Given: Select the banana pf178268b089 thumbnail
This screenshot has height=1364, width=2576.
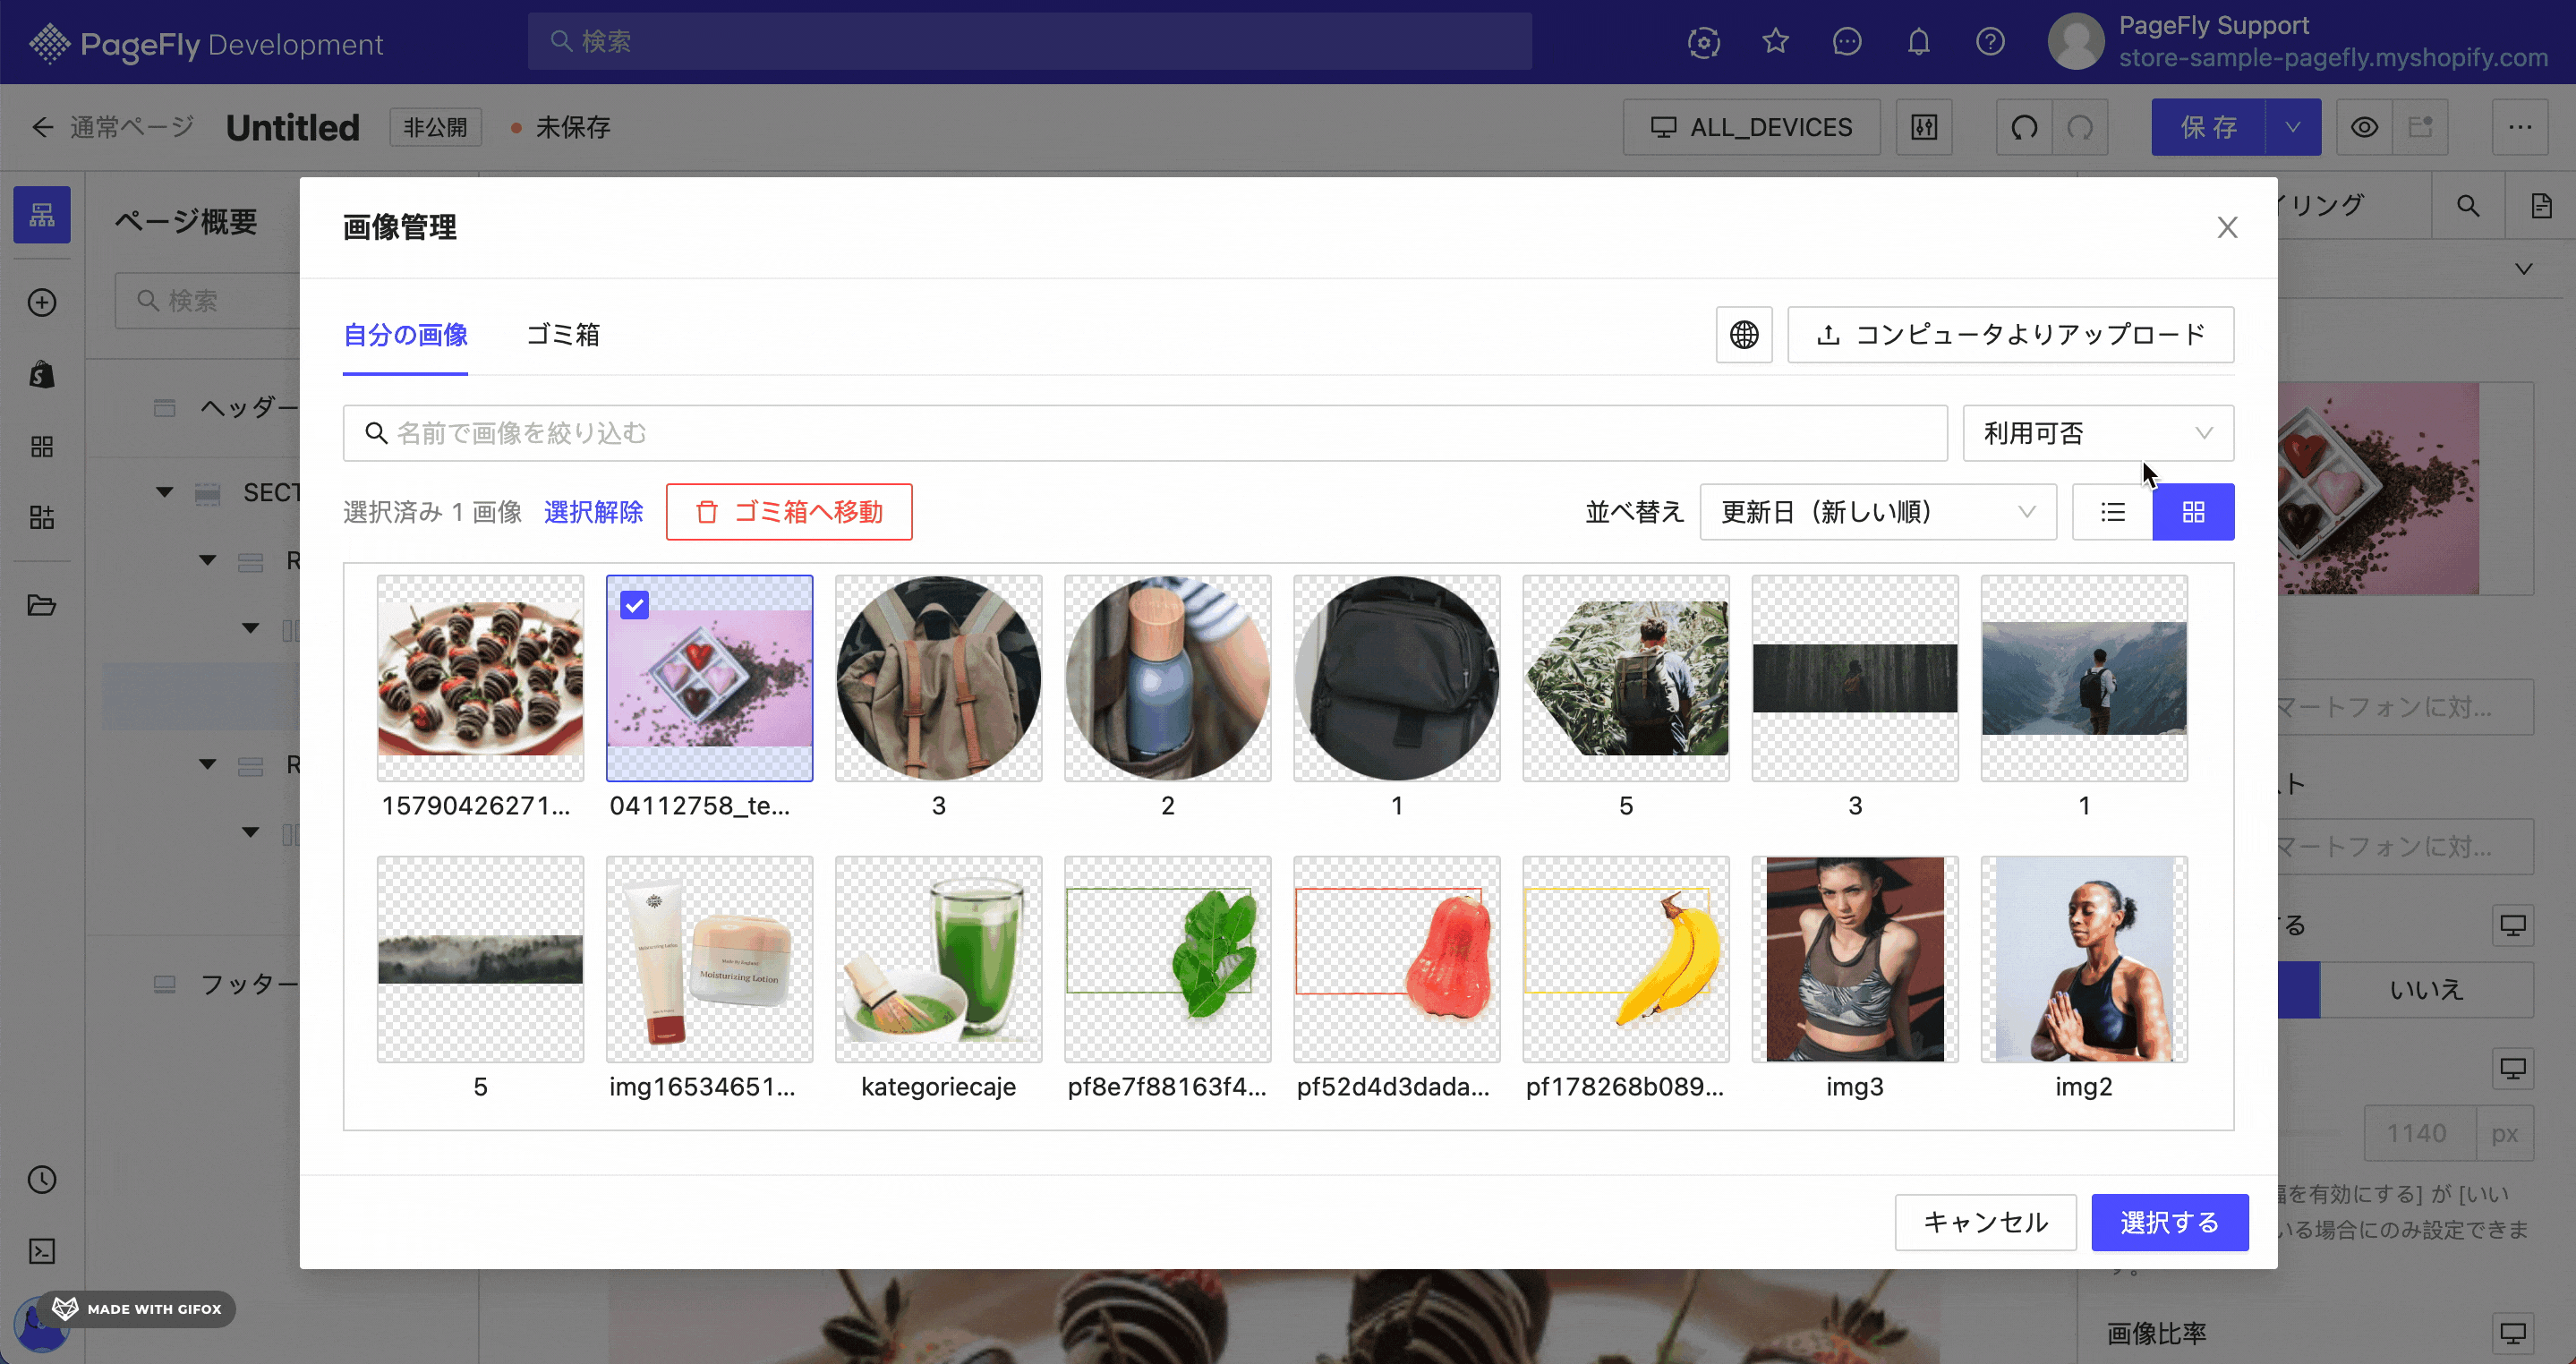Looking at the screenshot, I should 1626,959.
